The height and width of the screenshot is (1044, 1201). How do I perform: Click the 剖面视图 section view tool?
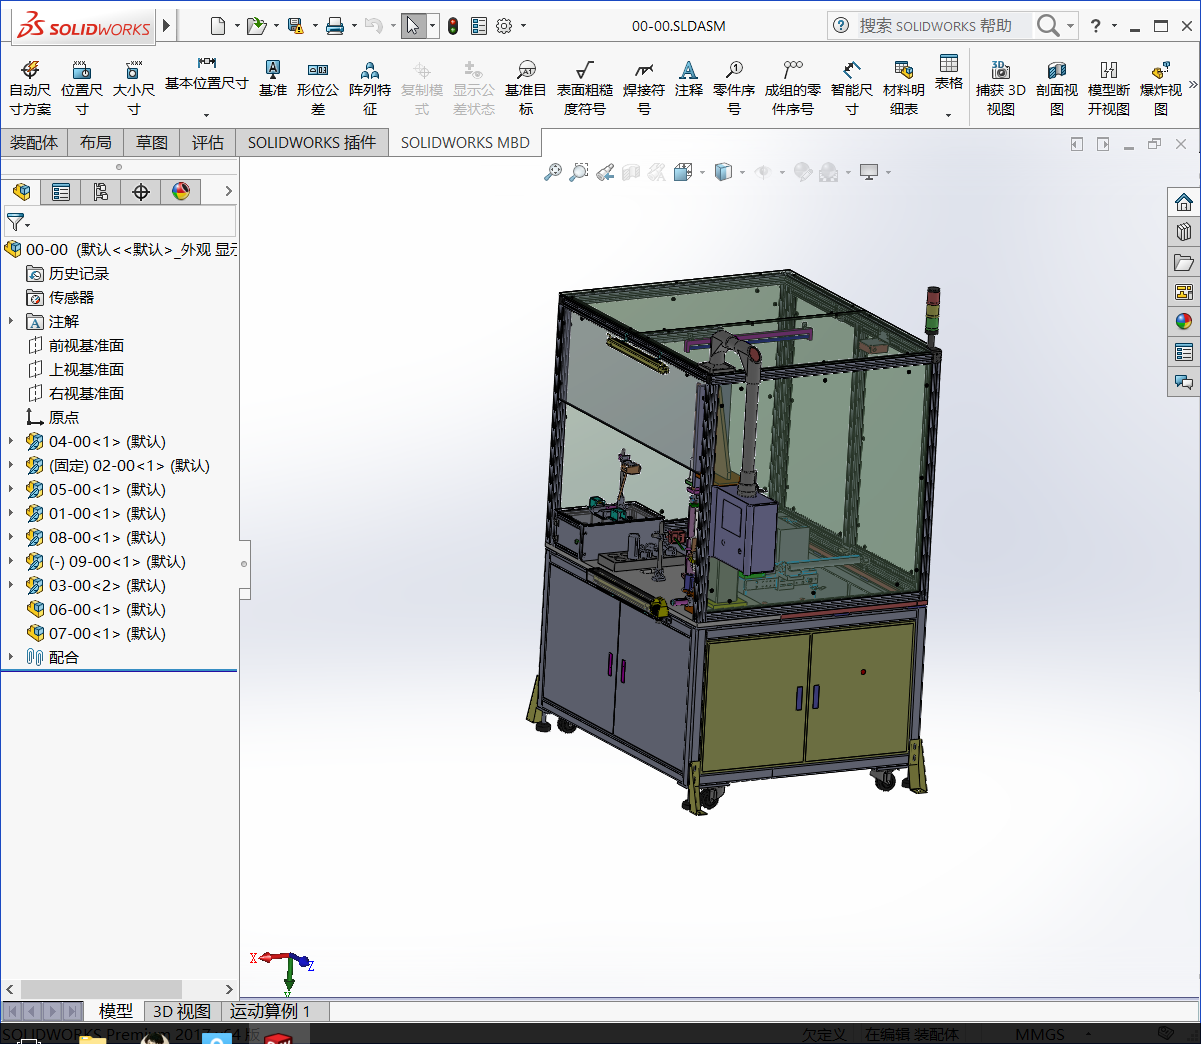(x=1057, y=89)
